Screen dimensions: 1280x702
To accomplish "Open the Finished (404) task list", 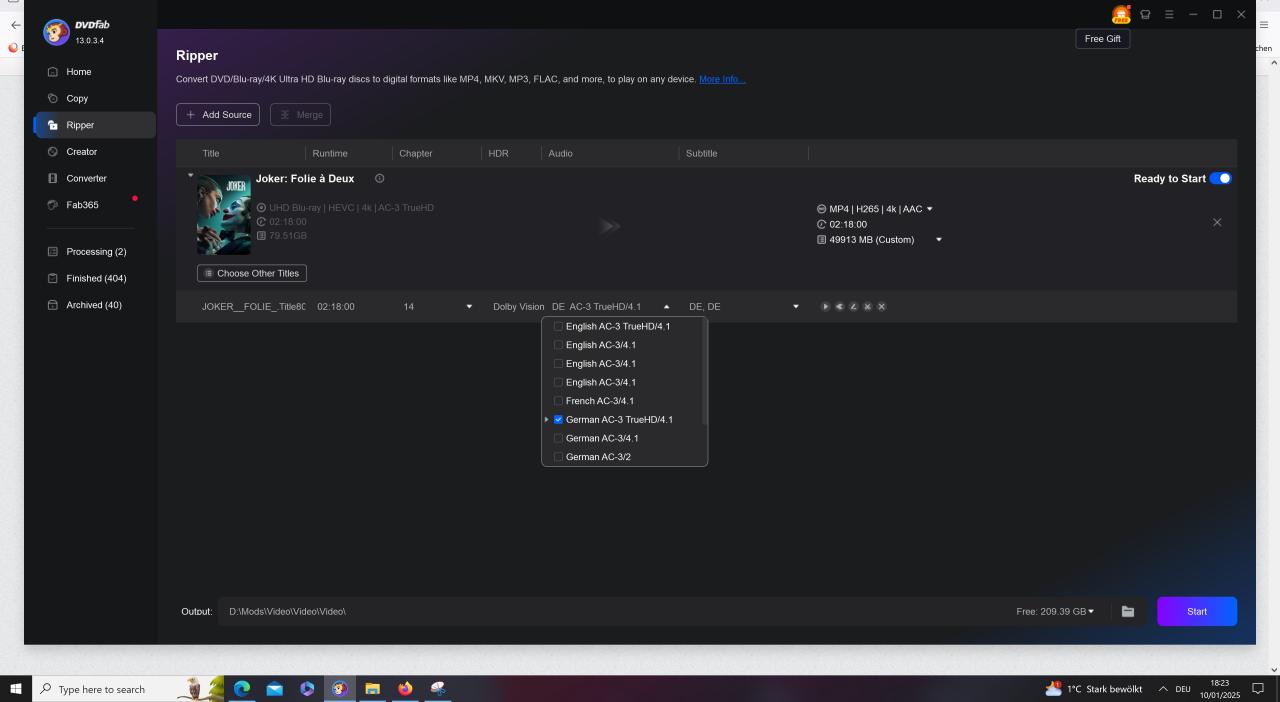I will click(x=96, y=278).
